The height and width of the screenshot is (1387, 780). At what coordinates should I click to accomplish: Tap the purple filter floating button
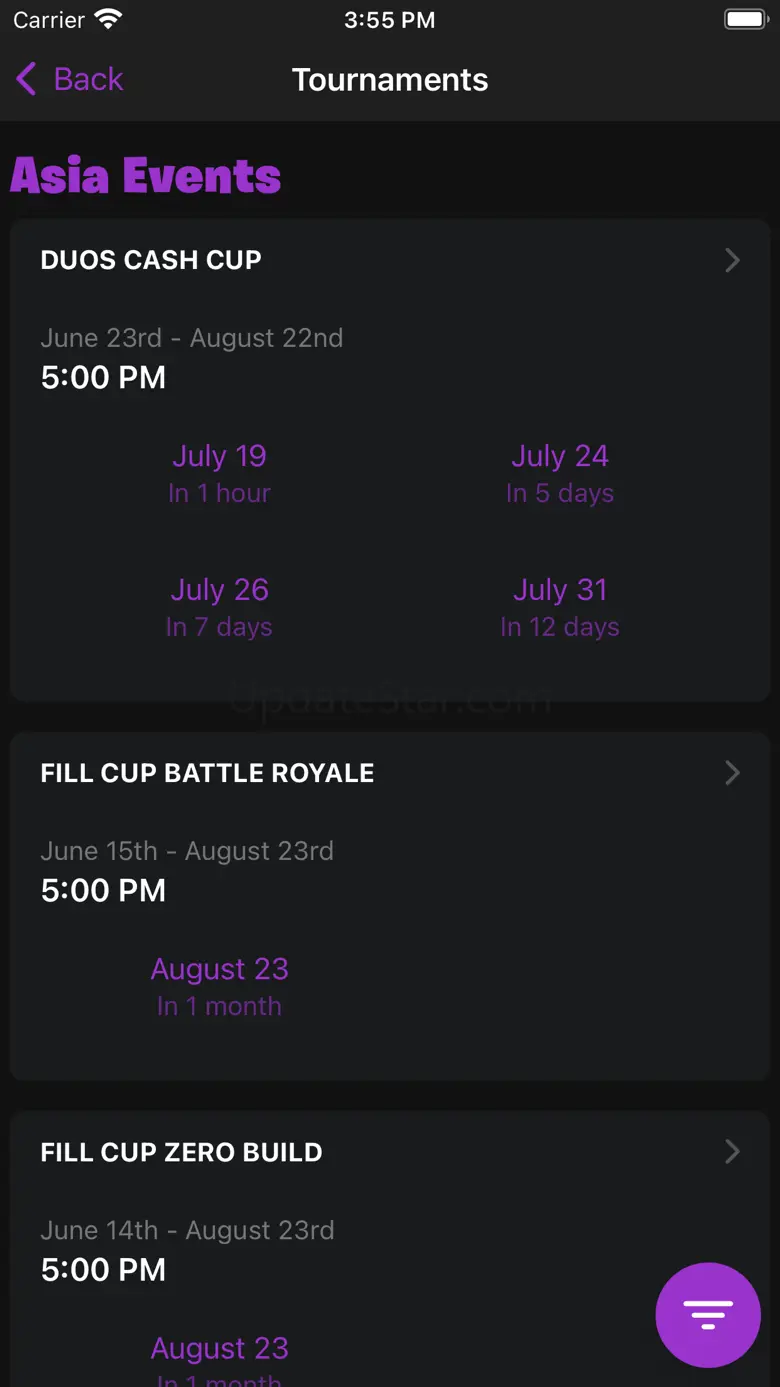click(708, 1314)
